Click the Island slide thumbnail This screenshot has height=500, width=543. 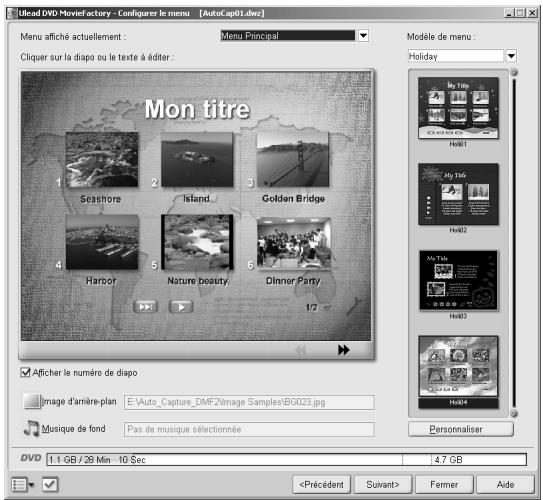coord(197,160)
